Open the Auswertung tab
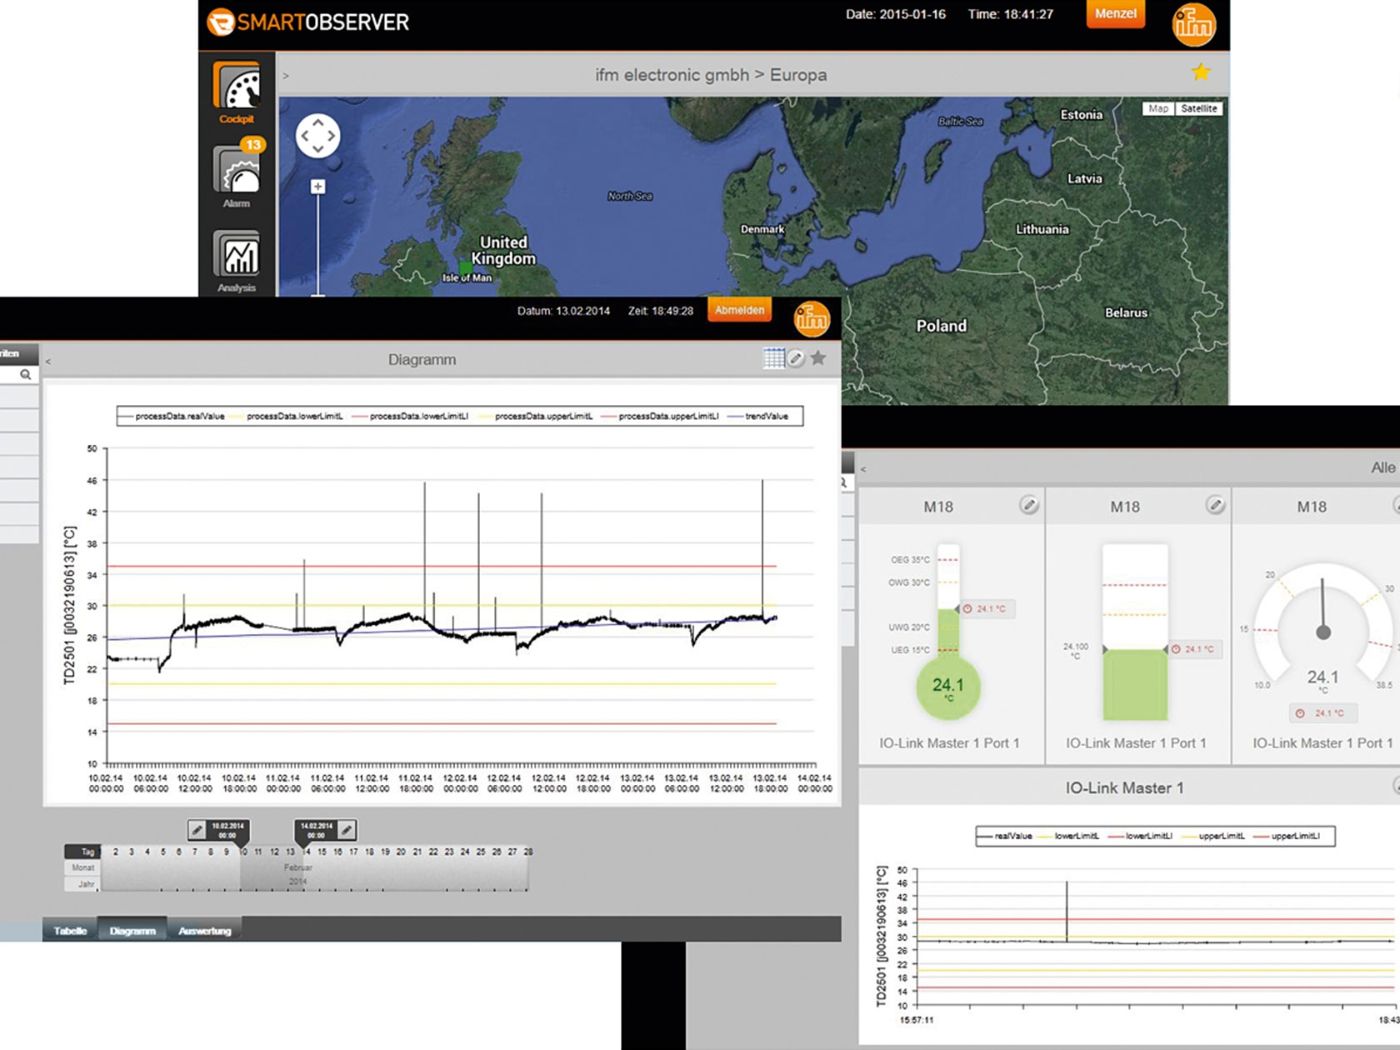Screen dimensions: 1400x1050 (x=204, y=929)
